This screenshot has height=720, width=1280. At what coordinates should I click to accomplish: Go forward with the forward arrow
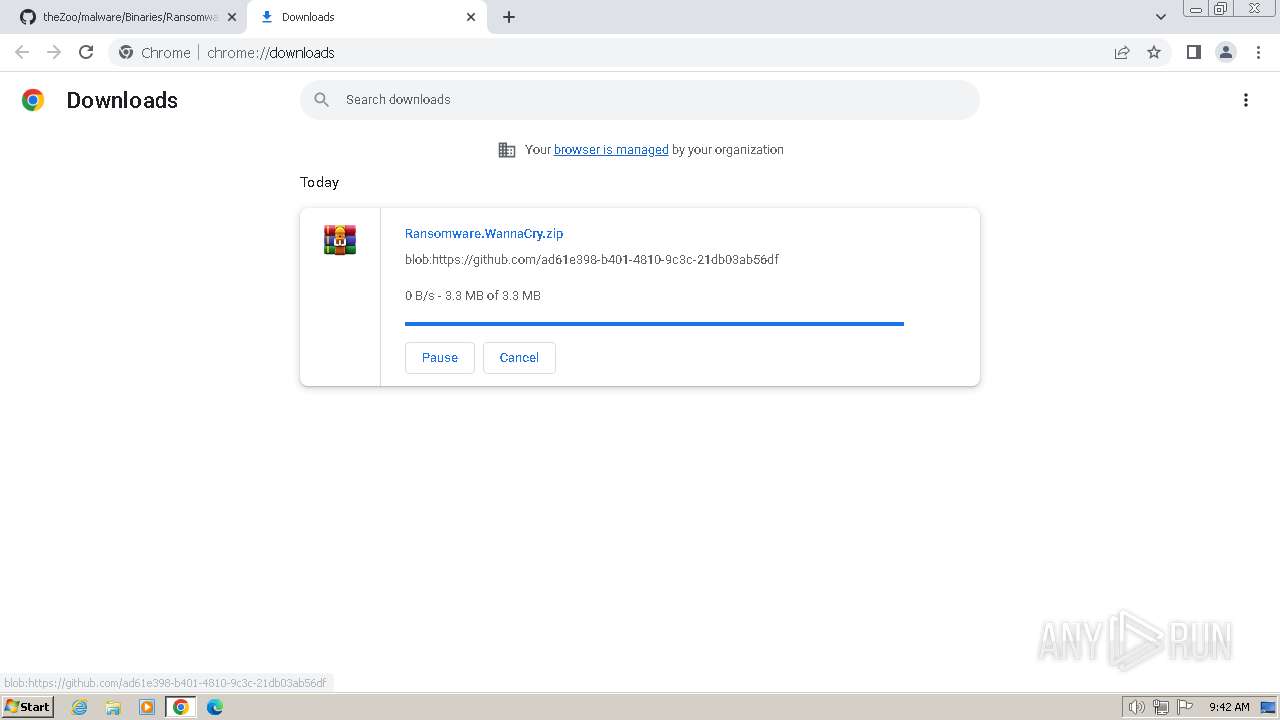(x=54, y=53)
